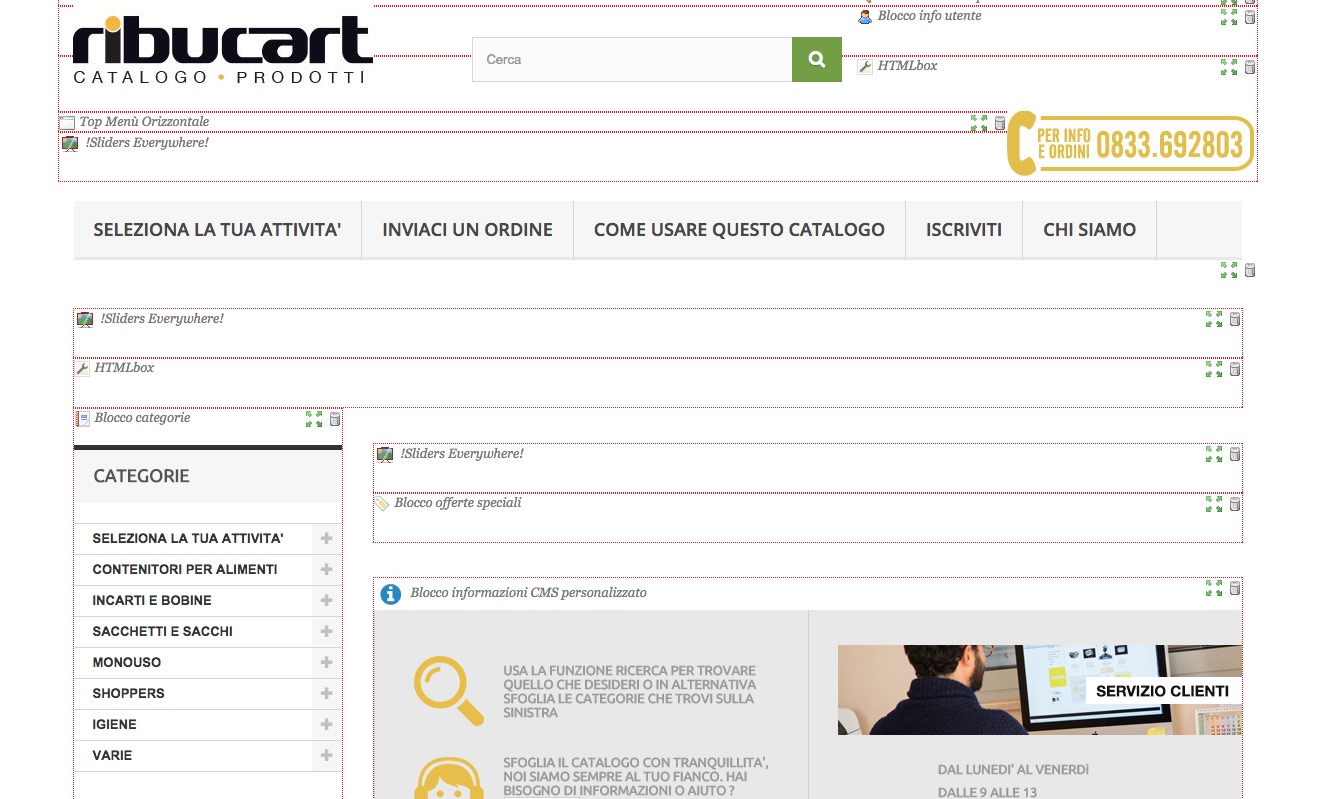Open the ISCRIVITI menu item
The image size is (1335, 799).
point(964,230)
